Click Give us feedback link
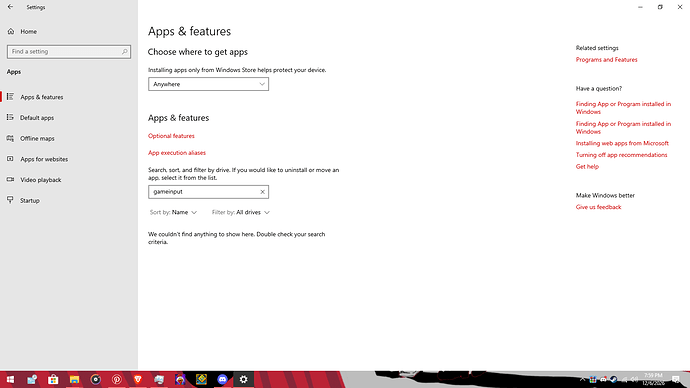Screen dimensions: 690x388 coord(598,207)
